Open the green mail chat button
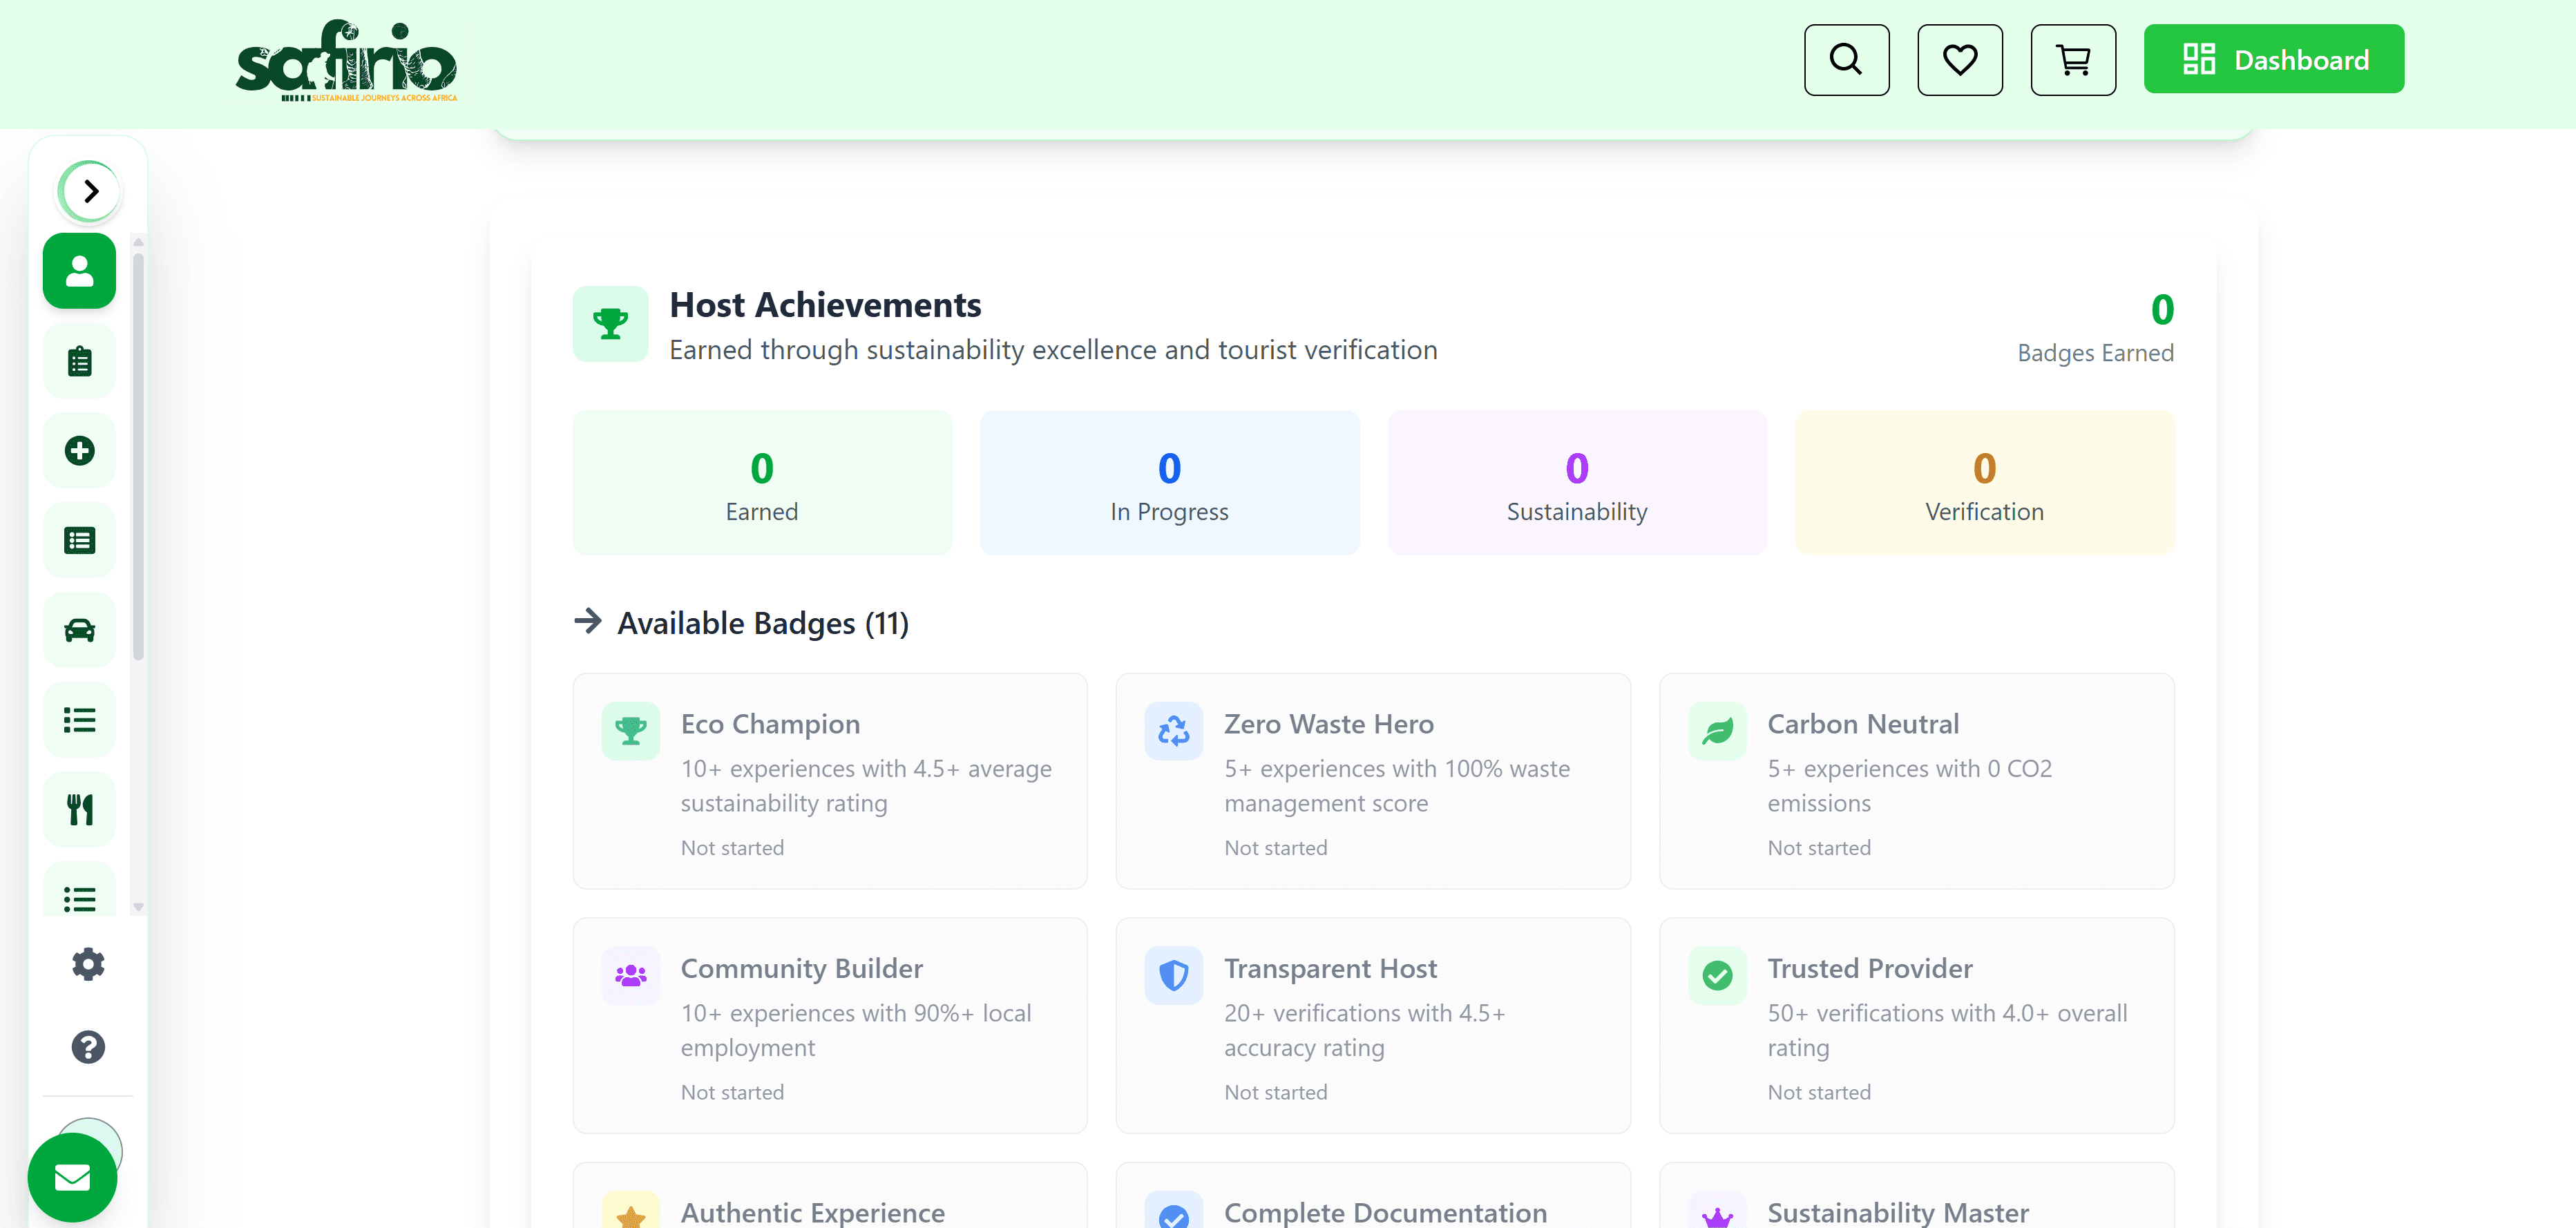 click(x=72, y=1177)
